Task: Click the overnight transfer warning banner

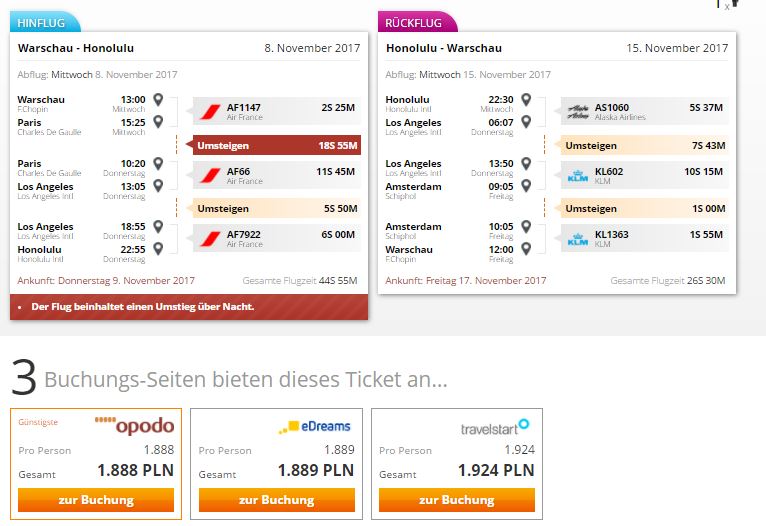Action: (x=189, y=307)
